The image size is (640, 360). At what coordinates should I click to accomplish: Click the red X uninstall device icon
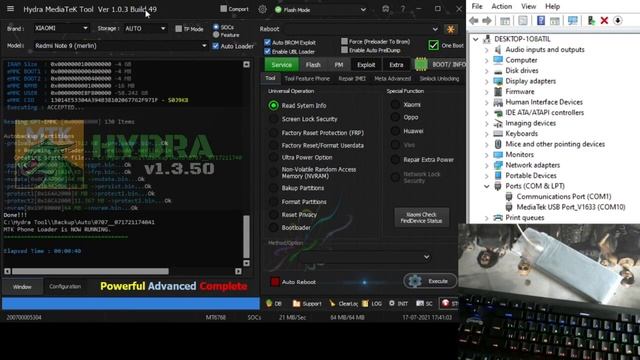[x=604, y=20]
